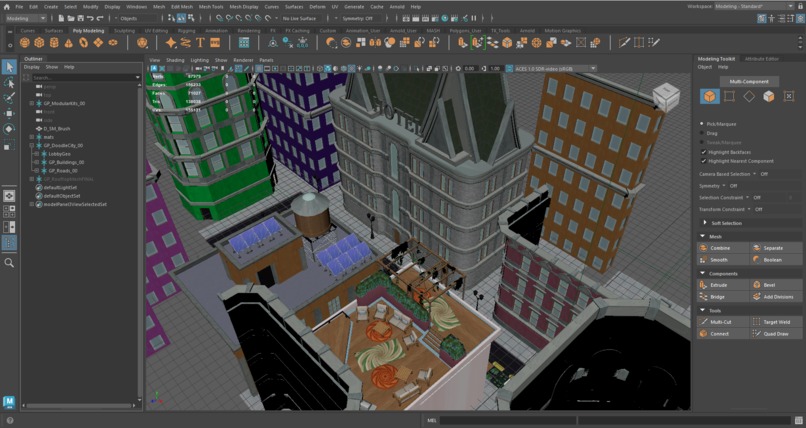The width and height of the screenshot is (806, 428).
Task: Toggle Highlight Backfaces checkbox
Action: [704, 152]
